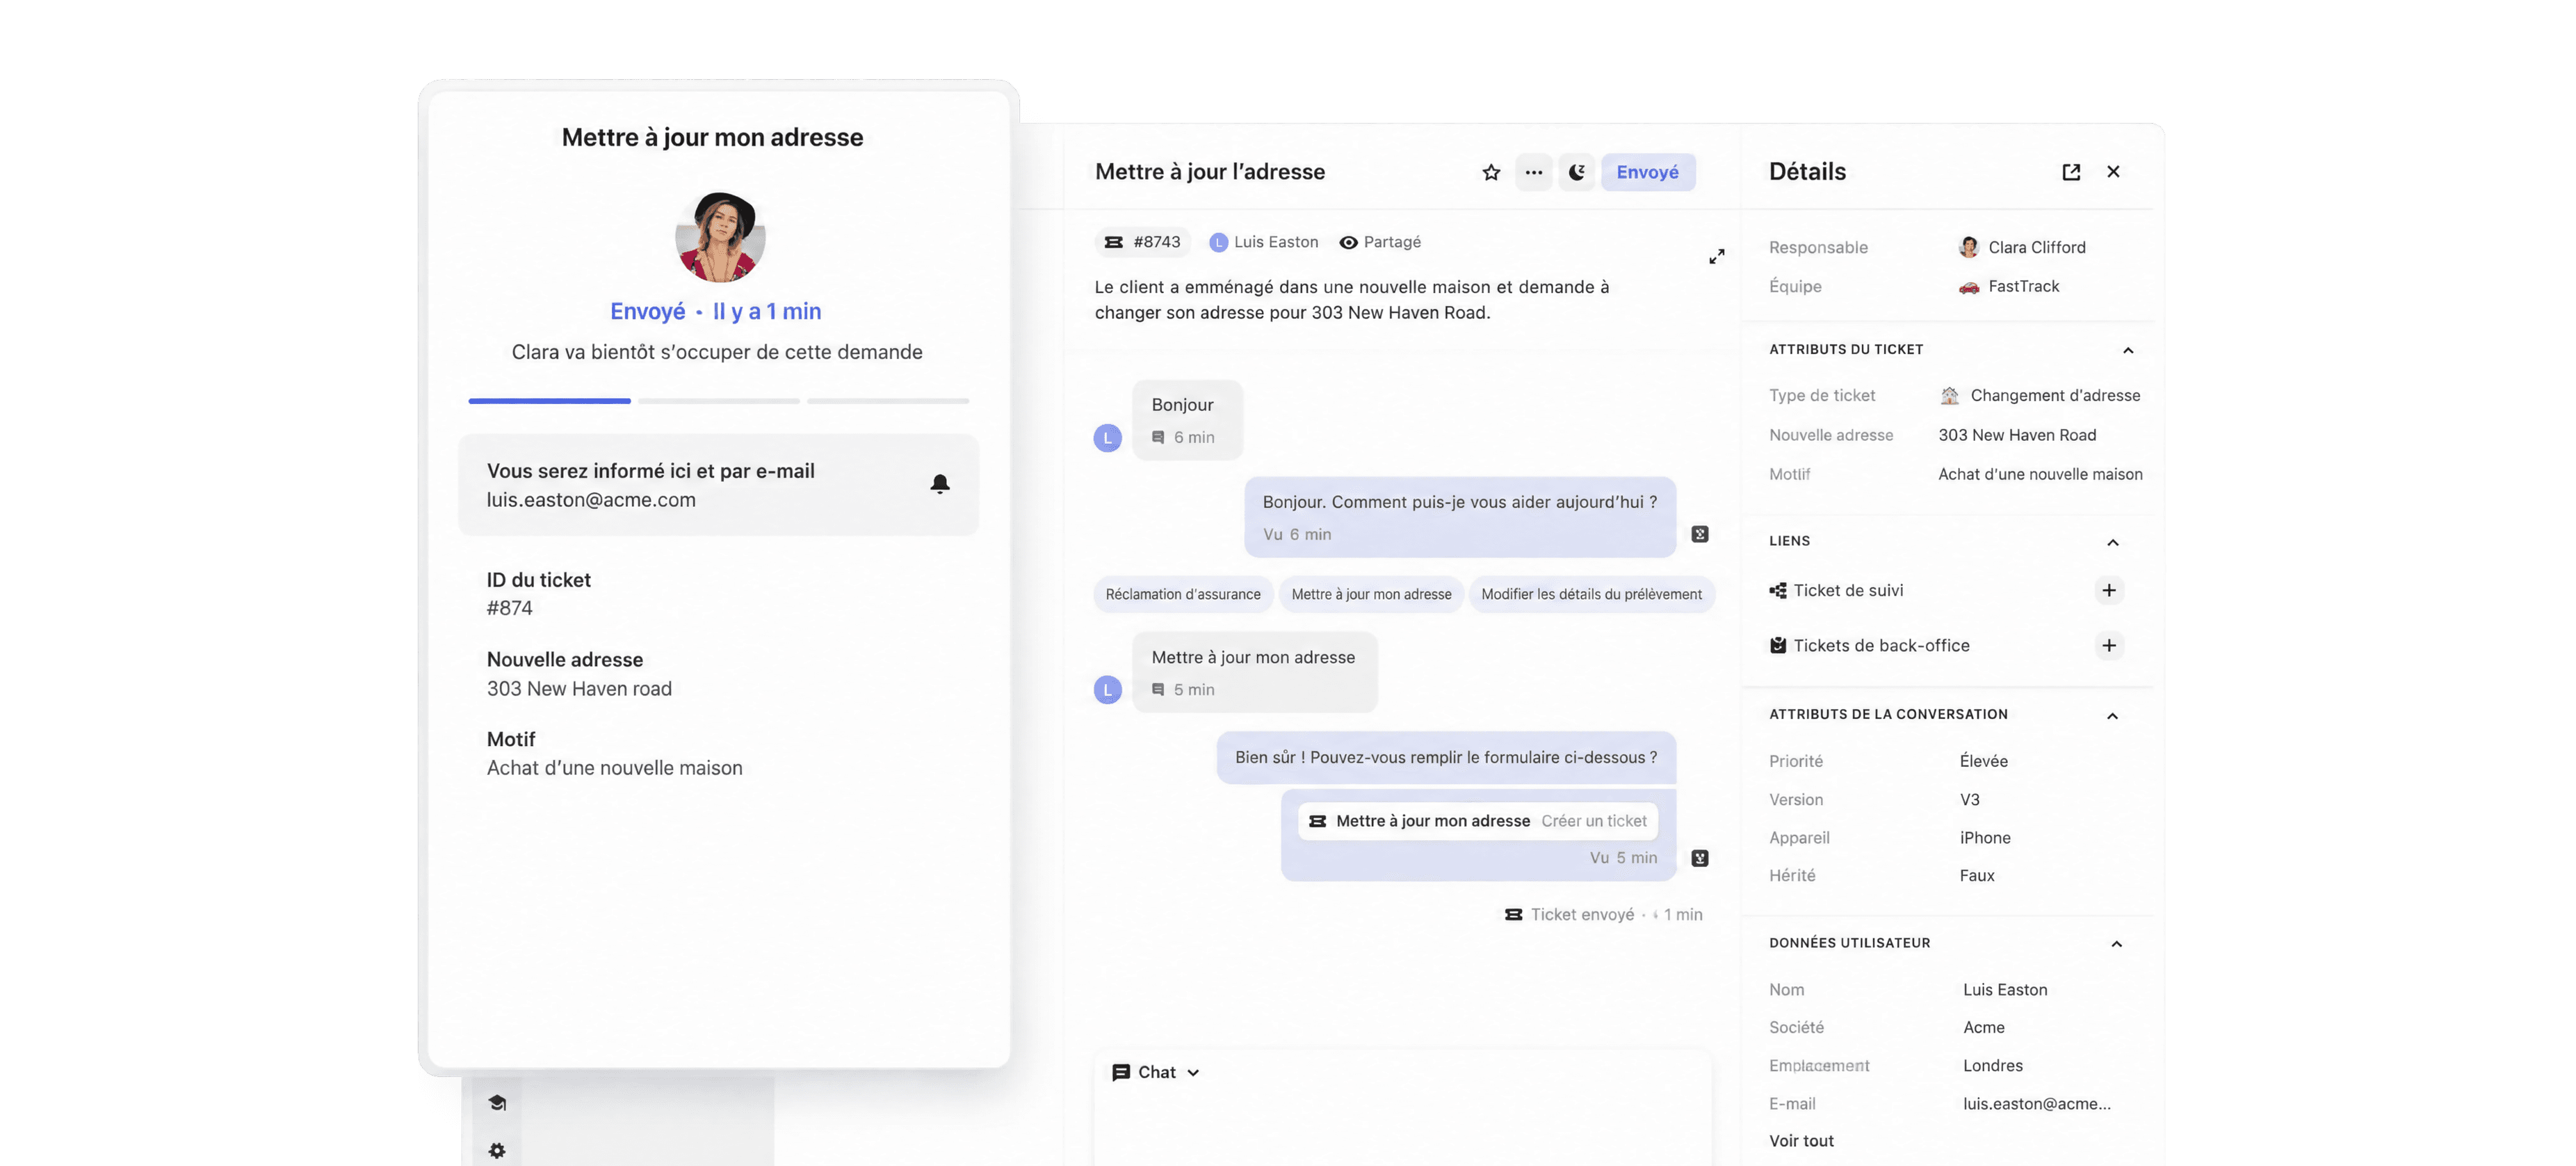Screen dimensions: 2576x1166
Task: Add a Tickets de back-office link
Action: click(x=2109, y=645)
